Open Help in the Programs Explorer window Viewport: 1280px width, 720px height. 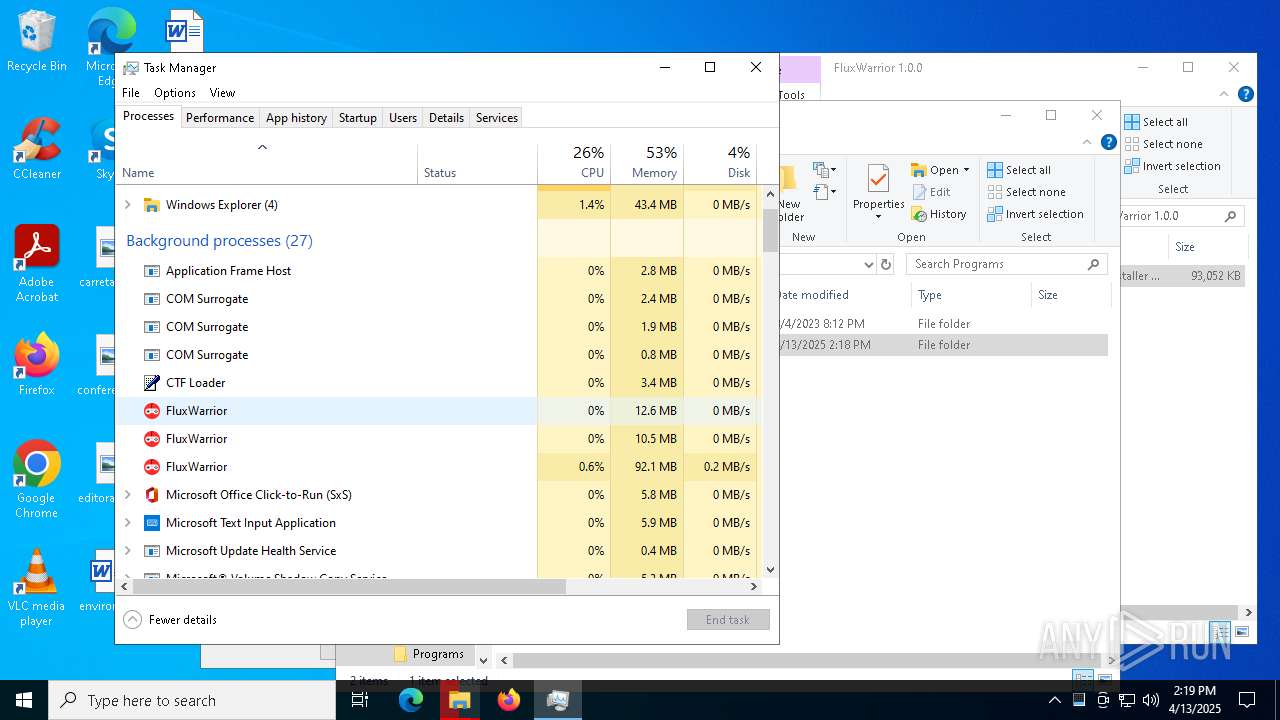[1109, 142]
